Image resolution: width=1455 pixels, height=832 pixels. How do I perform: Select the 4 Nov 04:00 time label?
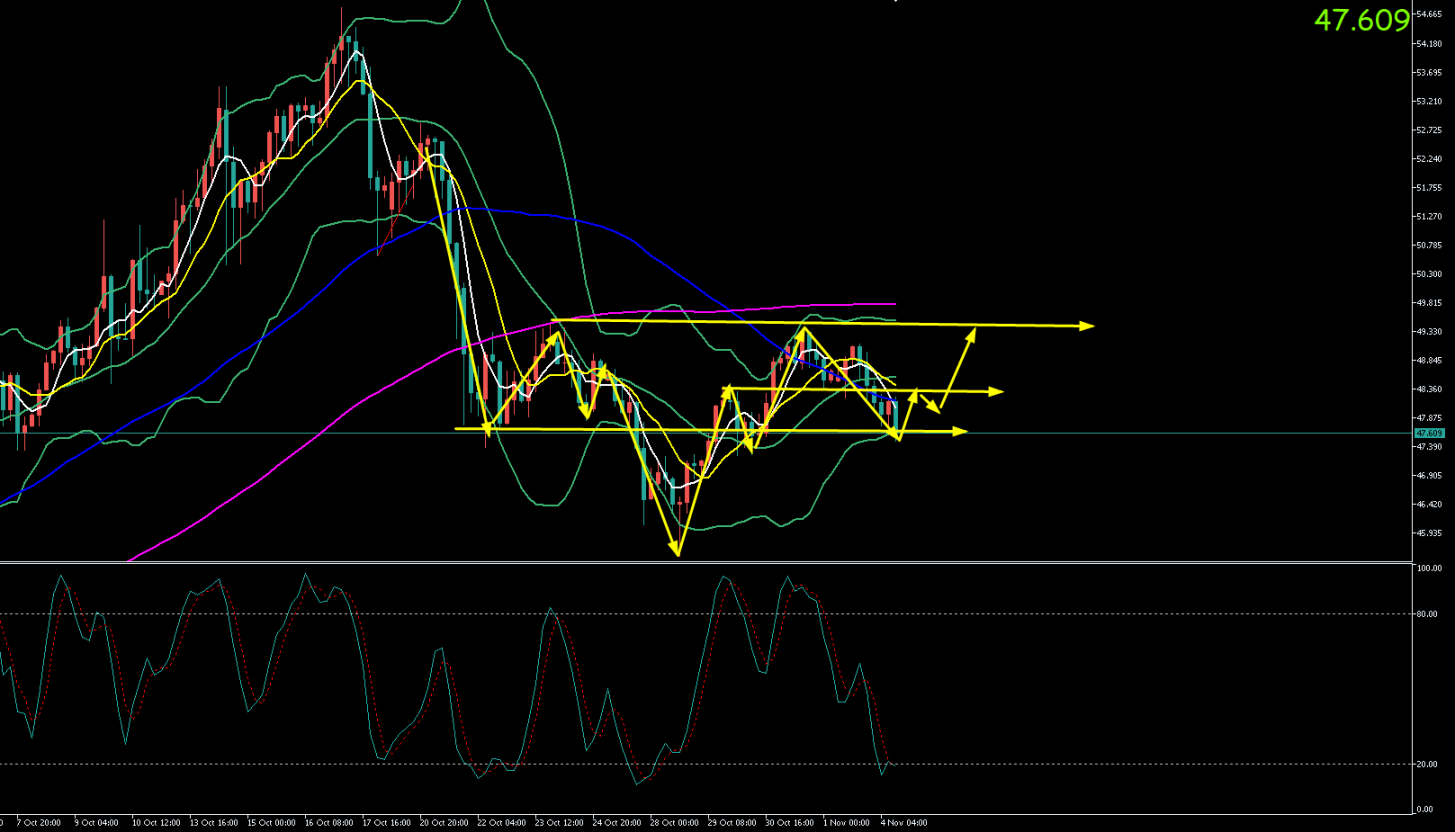(904, 822)
